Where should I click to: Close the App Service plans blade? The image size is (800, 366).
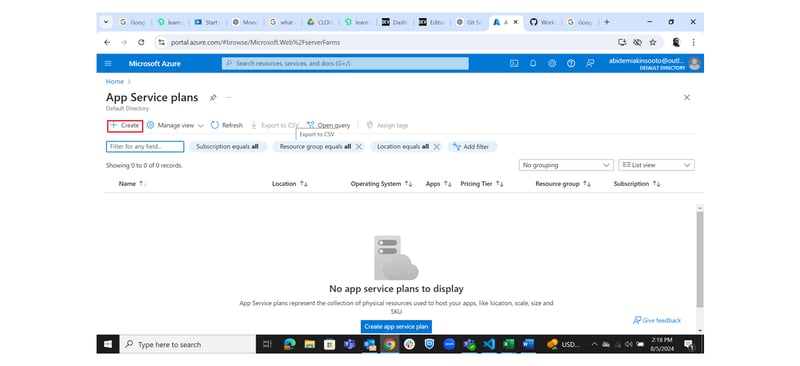tap(687, 97)
